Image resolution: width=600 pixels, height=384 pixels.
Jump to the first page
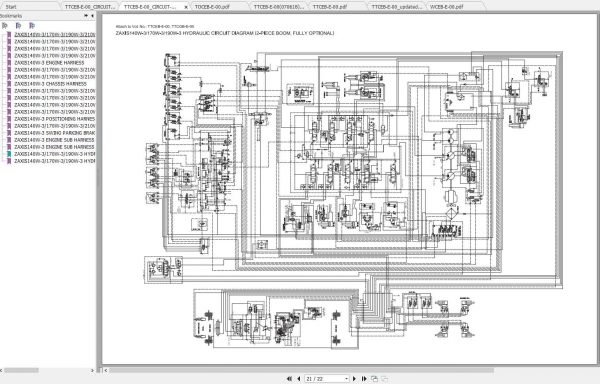click(x=289, y=379)
